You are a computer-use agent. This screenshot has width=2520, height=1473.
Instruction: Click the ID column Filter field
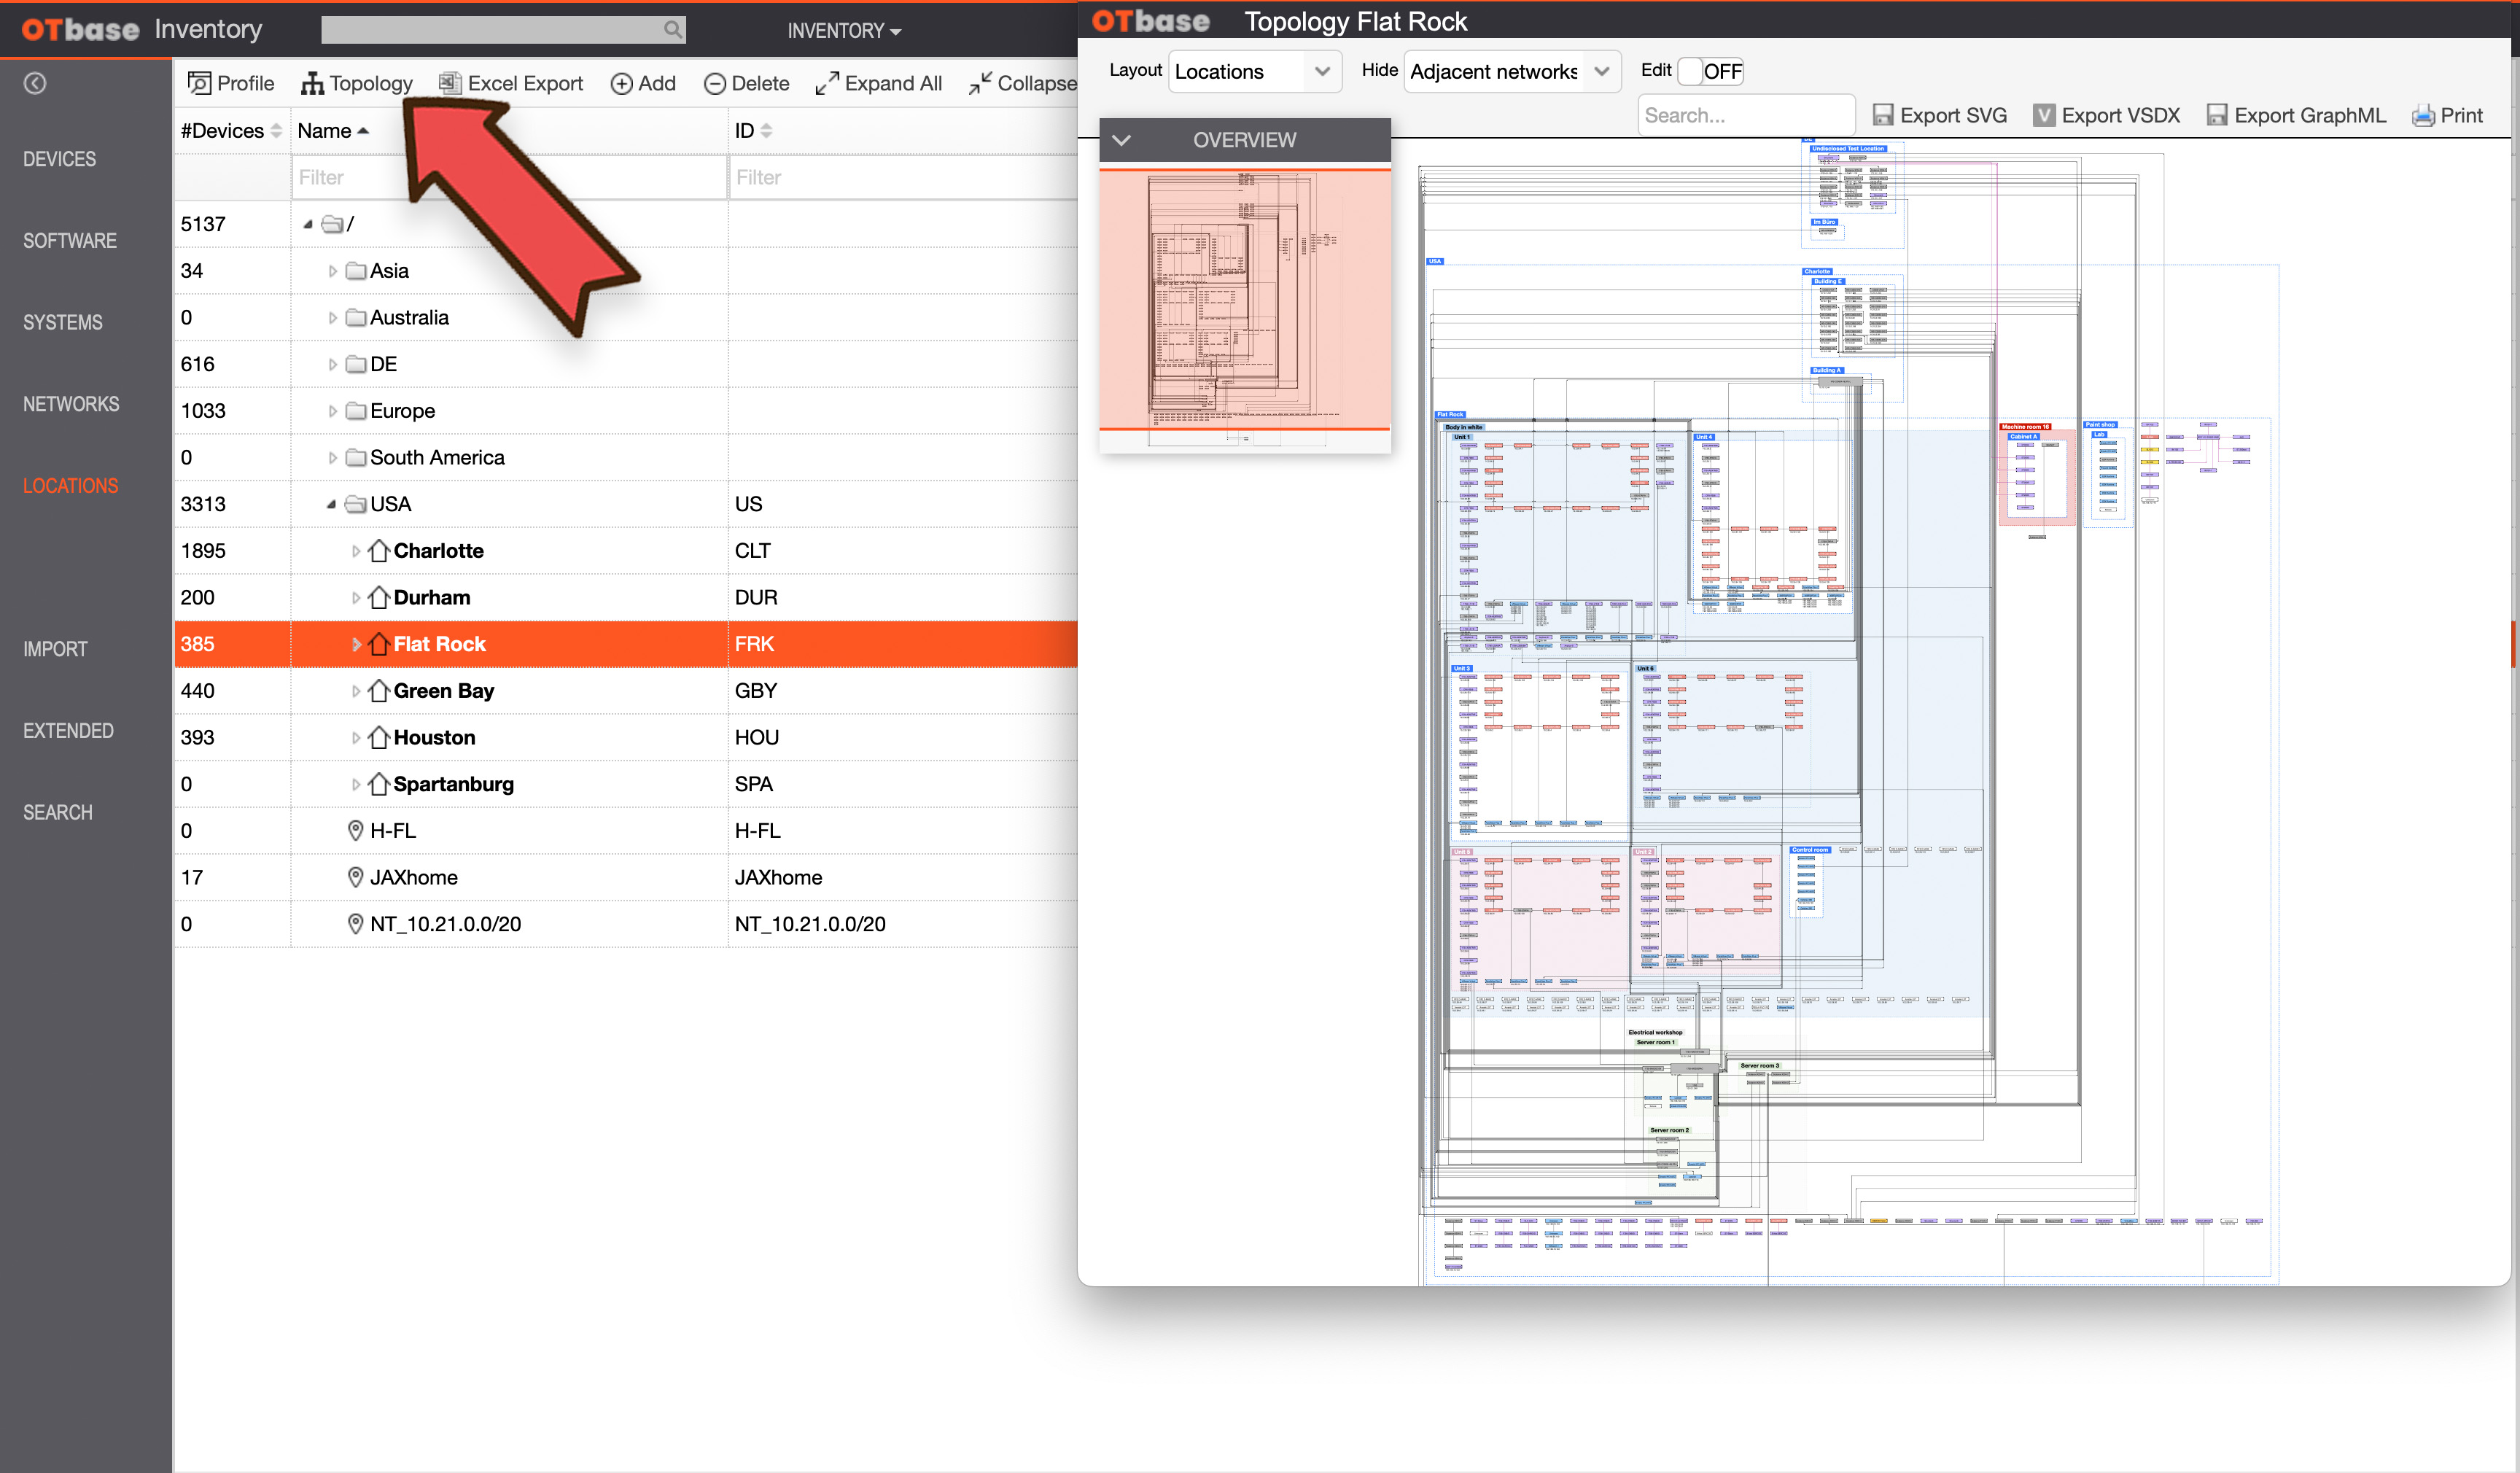pos(904,177)
